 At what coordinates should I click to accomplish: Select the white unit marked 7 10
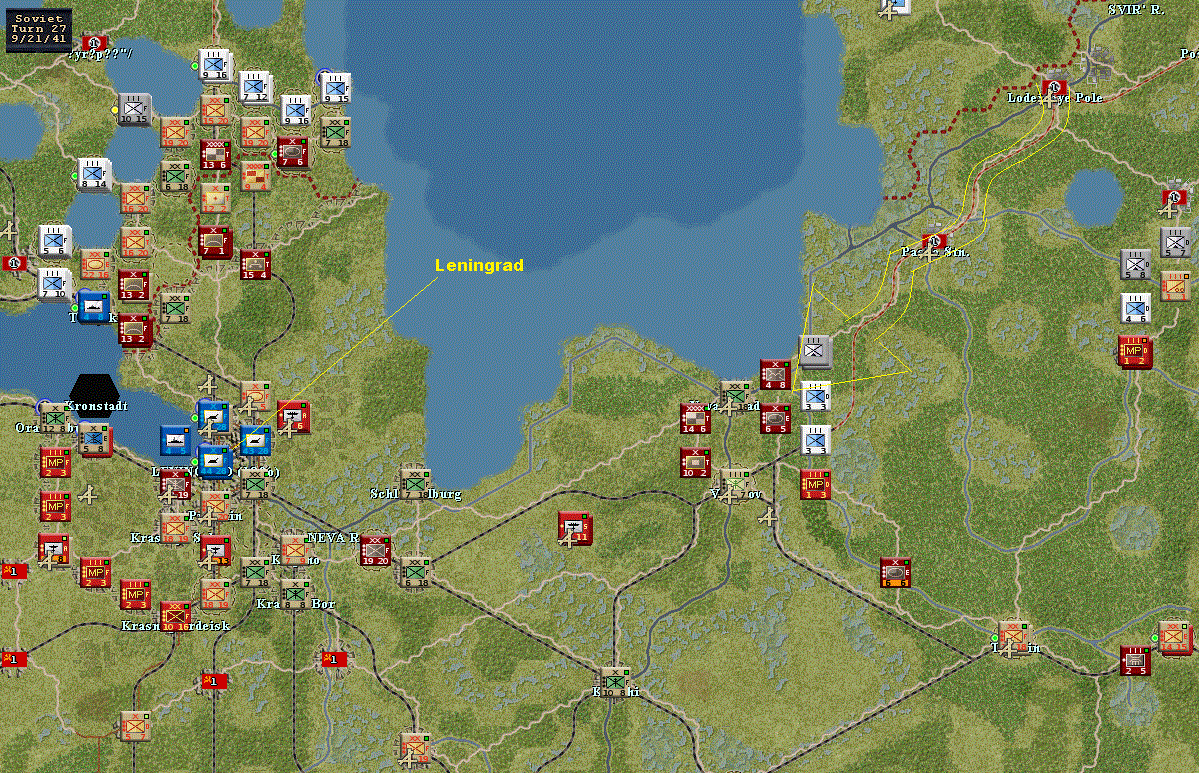click(56, 284)
